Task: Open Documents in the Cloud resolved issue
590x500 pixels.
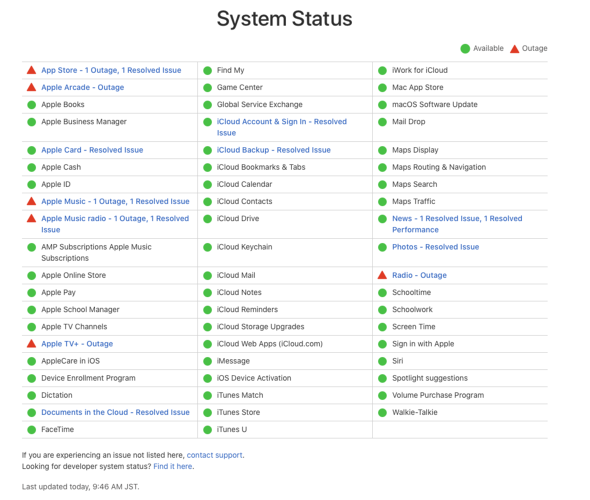Action: 115,412
